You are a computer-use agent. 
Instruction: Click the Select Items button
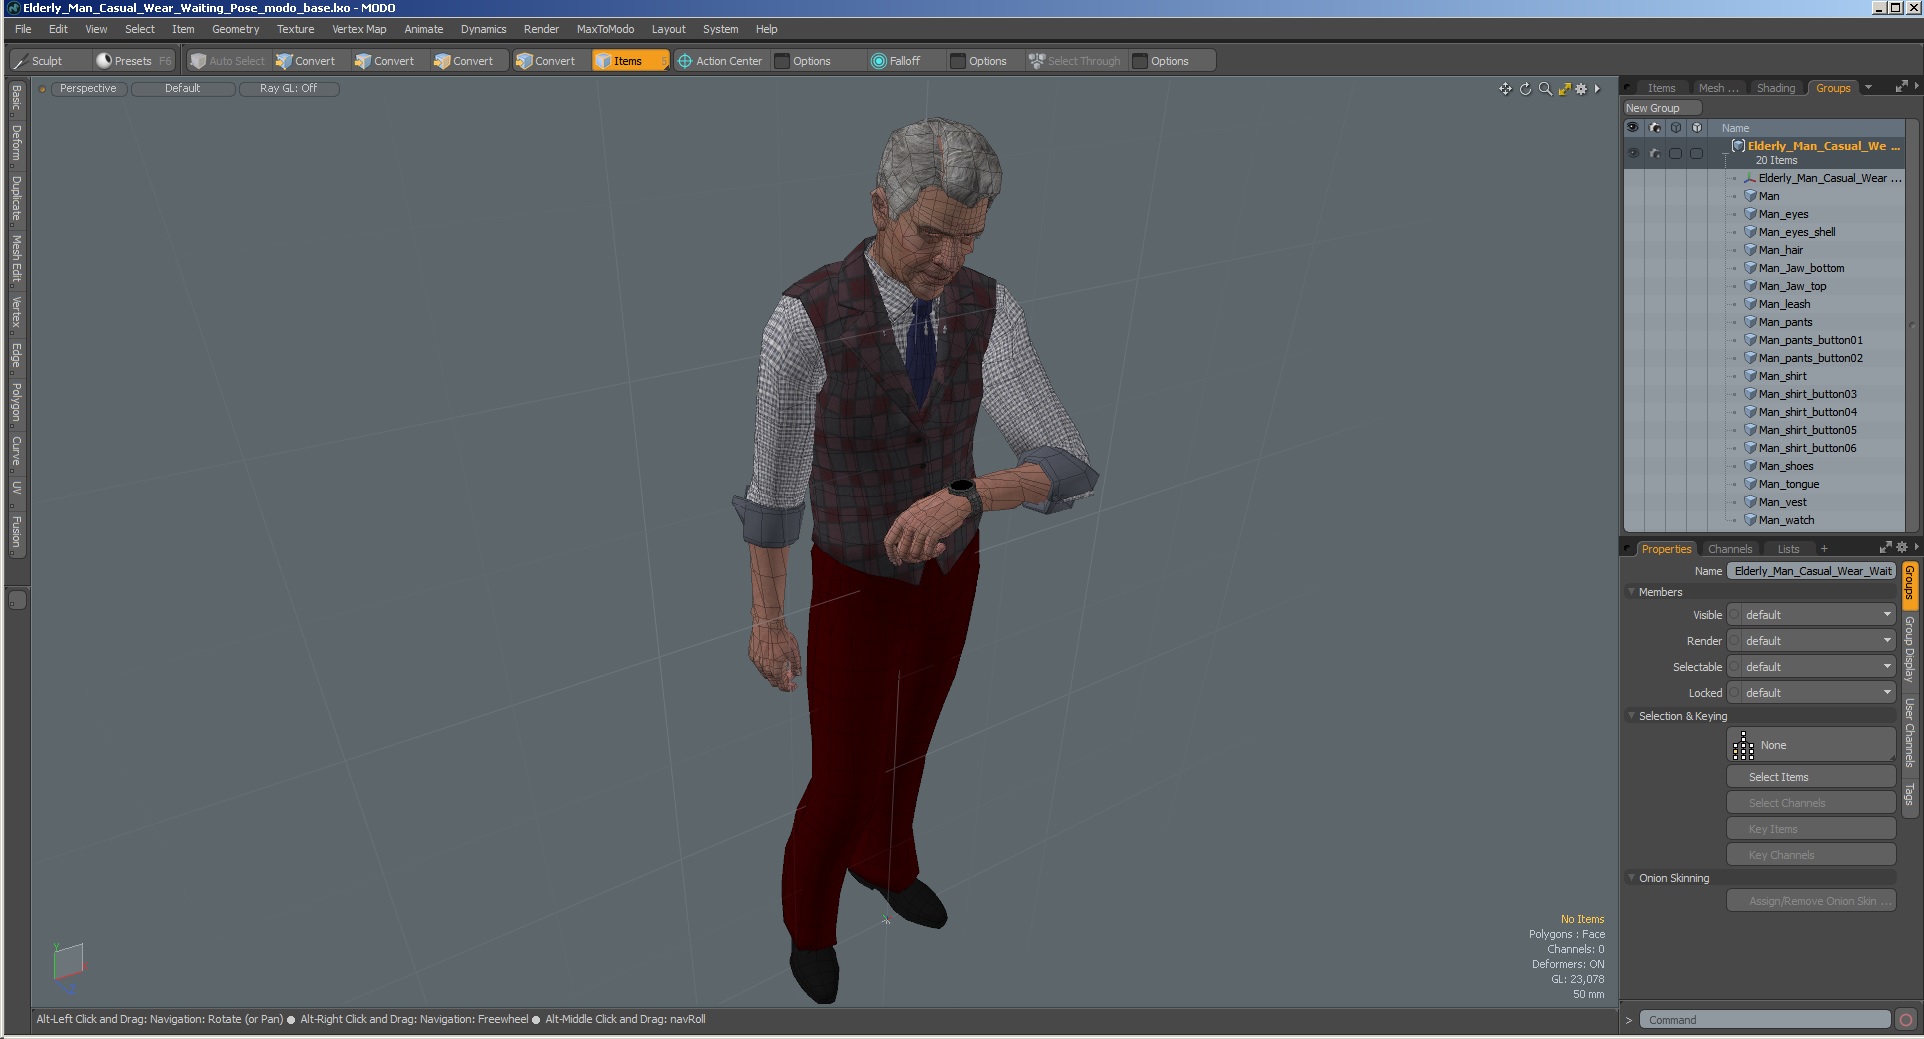[x=1811, y=777]
